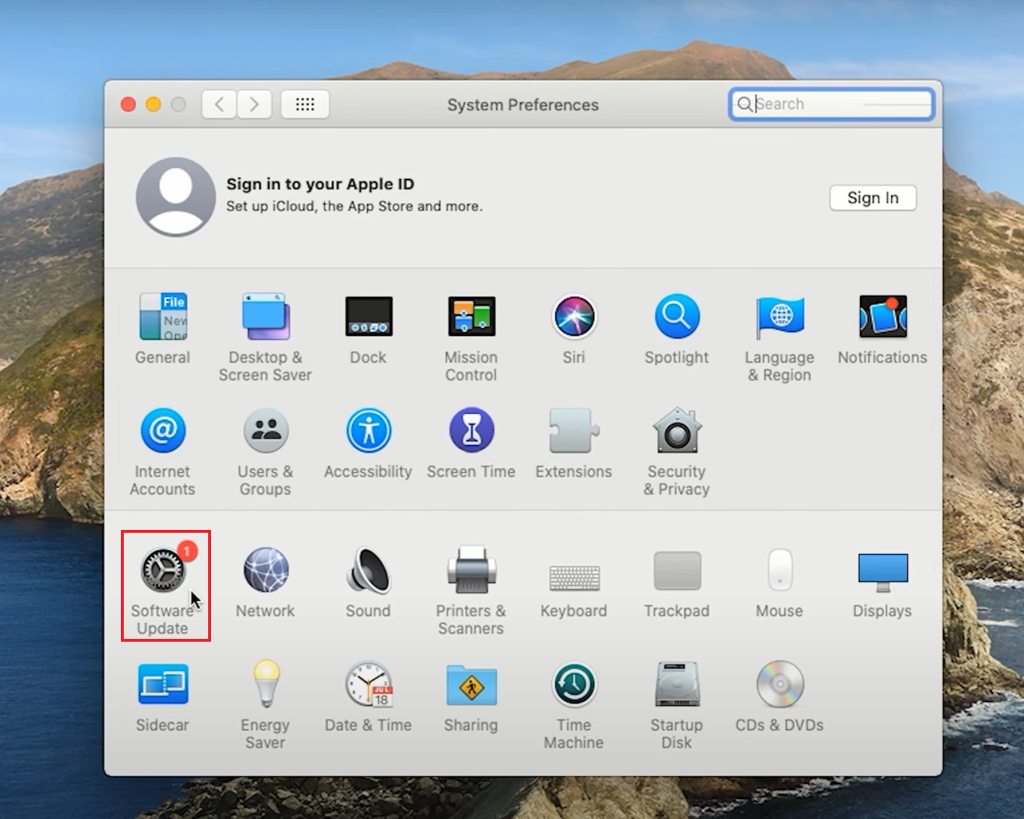Click the Apple ID profile picture
The image size is (1024, 819).
coord(175,197)
